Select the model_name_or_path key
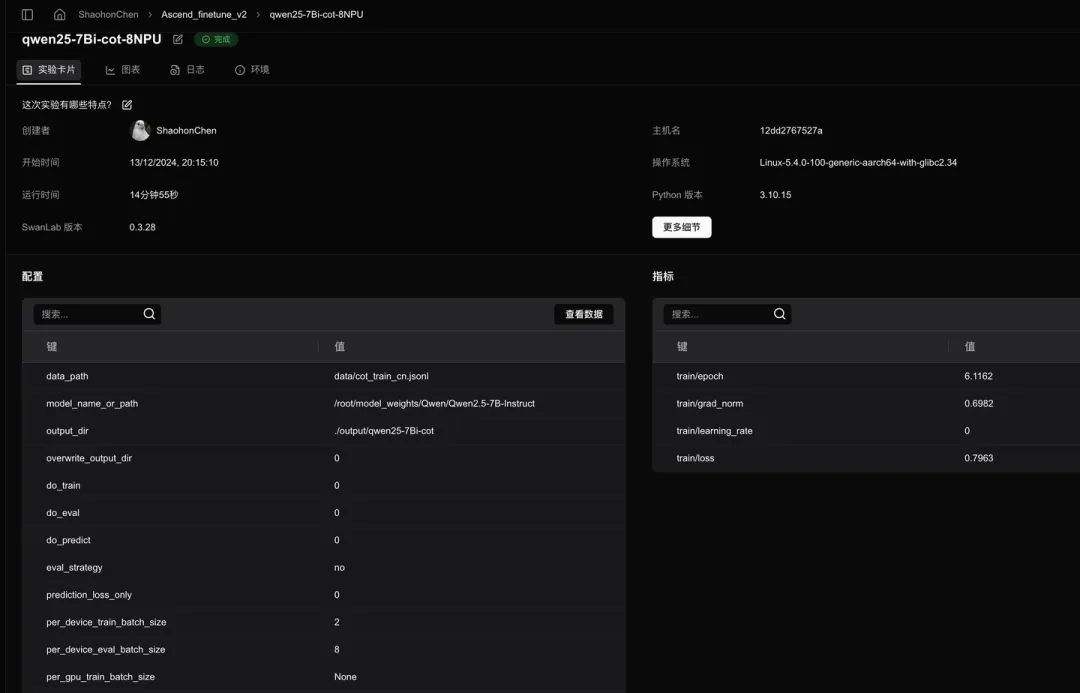 (92, 404)
